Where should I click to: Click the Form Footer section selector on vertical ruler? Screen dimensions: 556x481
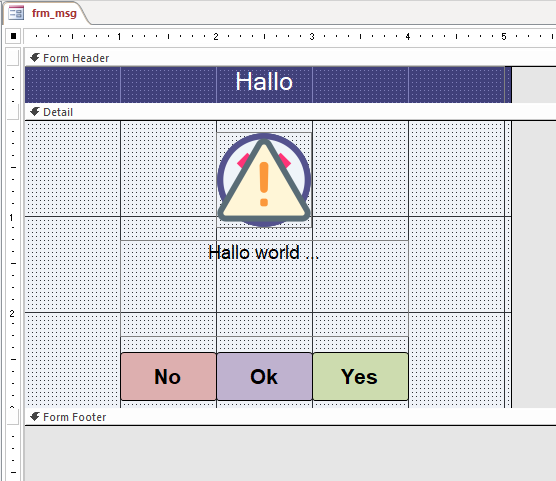13,416
